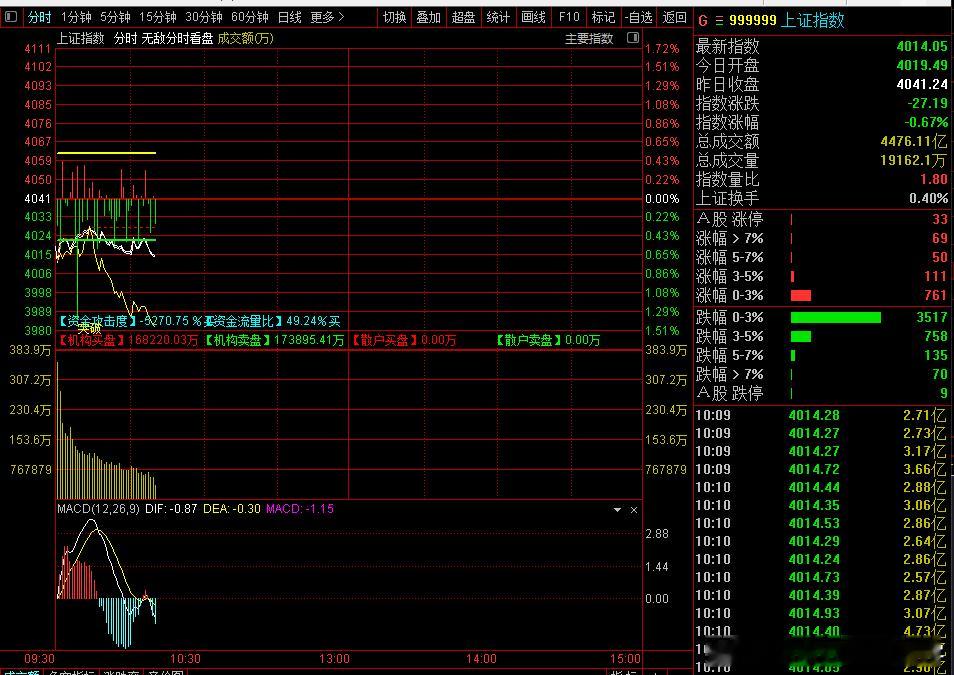This screenshot has width=954, height=675.
Task: Click the 指数涨跌 value -27.19
Action: [x=927, y=103]
